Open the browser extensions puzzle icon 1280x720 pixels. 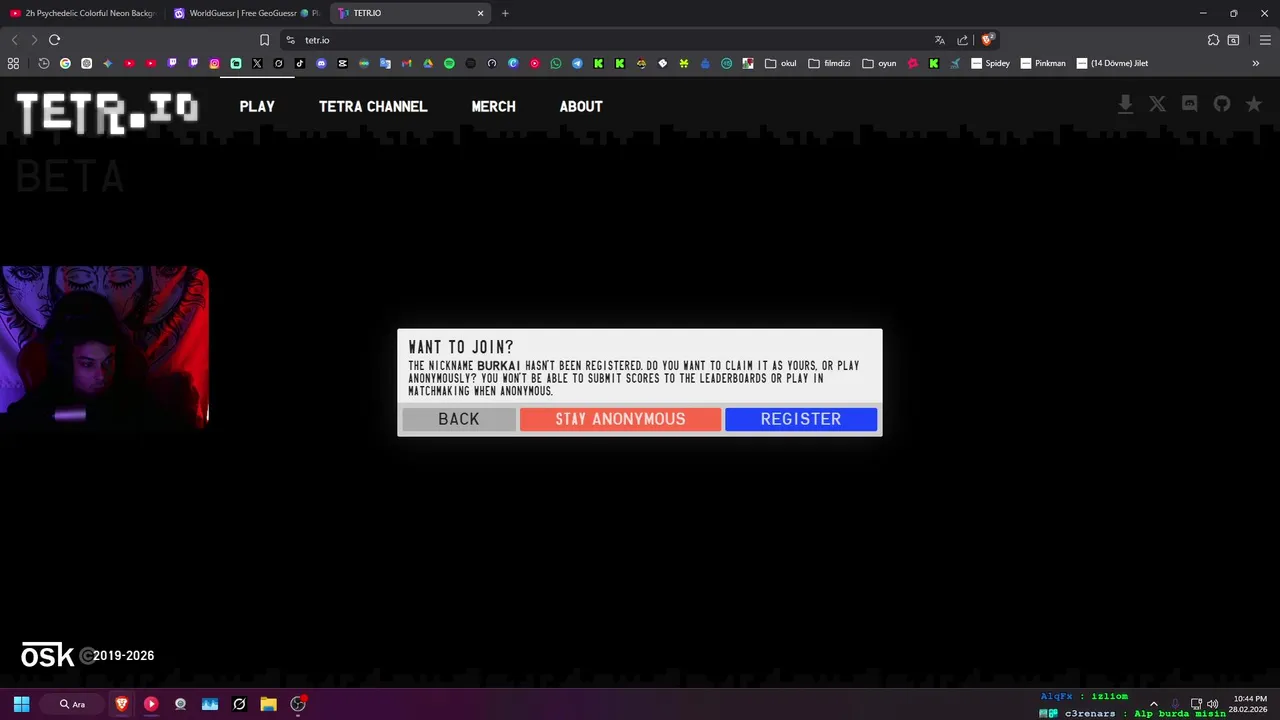1213,40
